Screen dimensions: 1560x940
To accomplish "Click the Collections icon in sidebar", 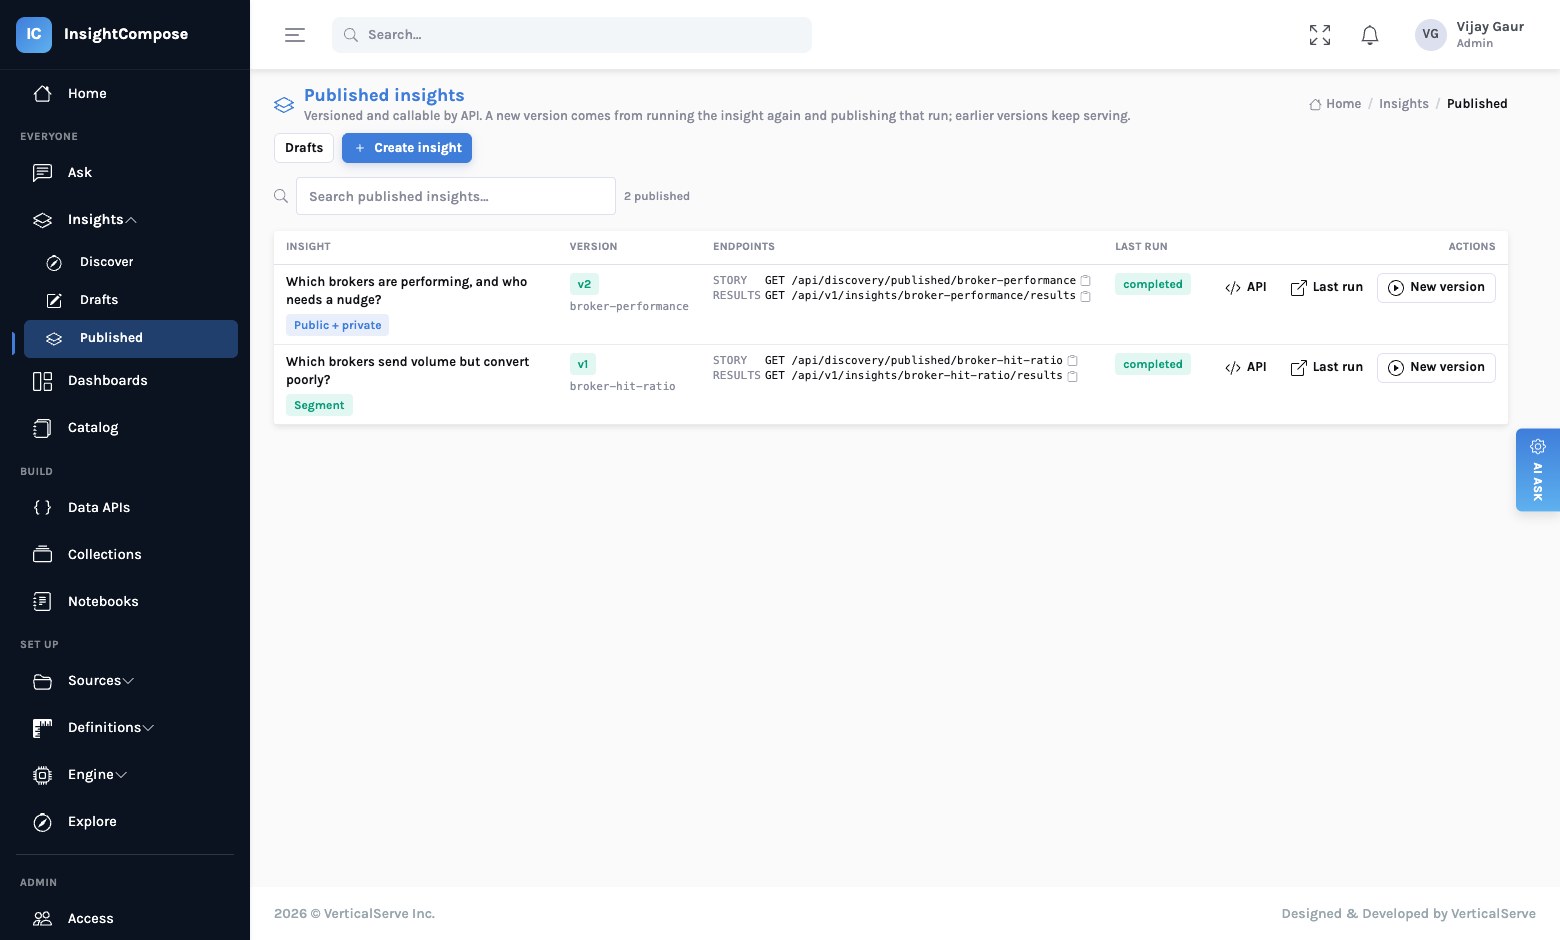I will click(42, 554).
